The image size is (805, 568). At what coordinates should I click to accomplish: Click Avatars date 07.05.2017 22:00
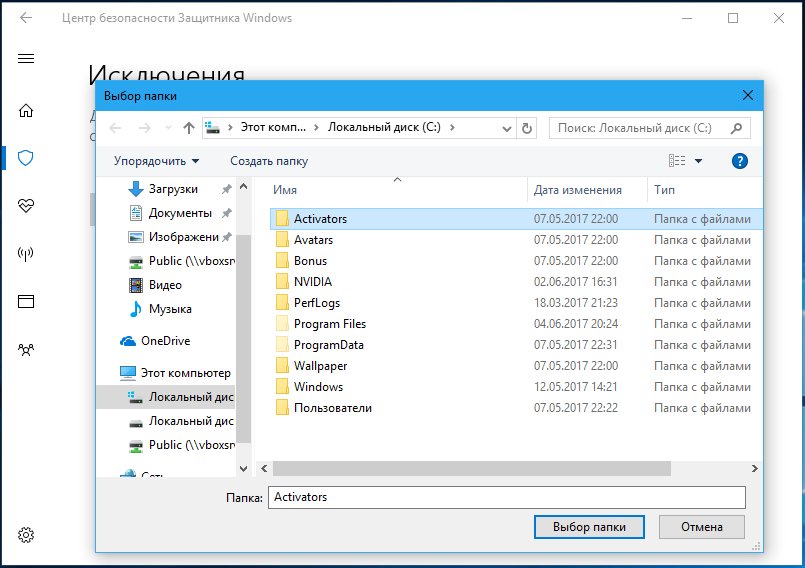coord(576,240)
